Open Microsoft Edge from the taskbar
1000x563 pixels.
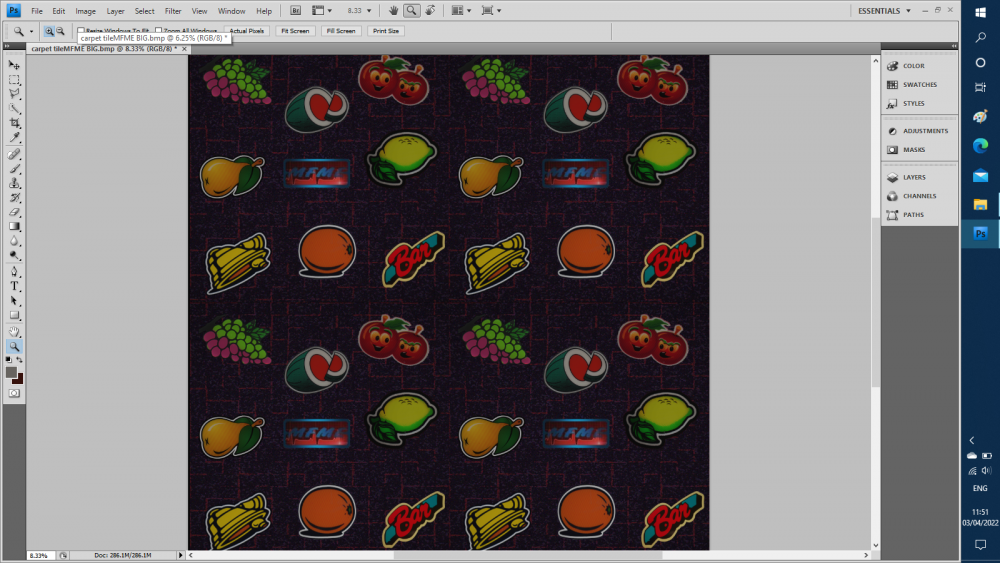tap(980, 146)
